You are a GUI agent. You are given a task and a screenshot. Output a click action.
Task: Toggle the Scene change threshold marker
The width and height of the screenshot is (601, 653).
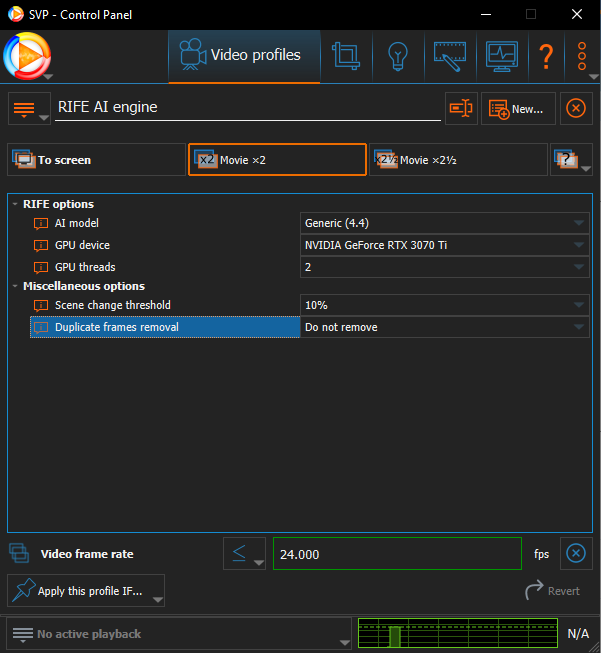(x=41, y=305)
